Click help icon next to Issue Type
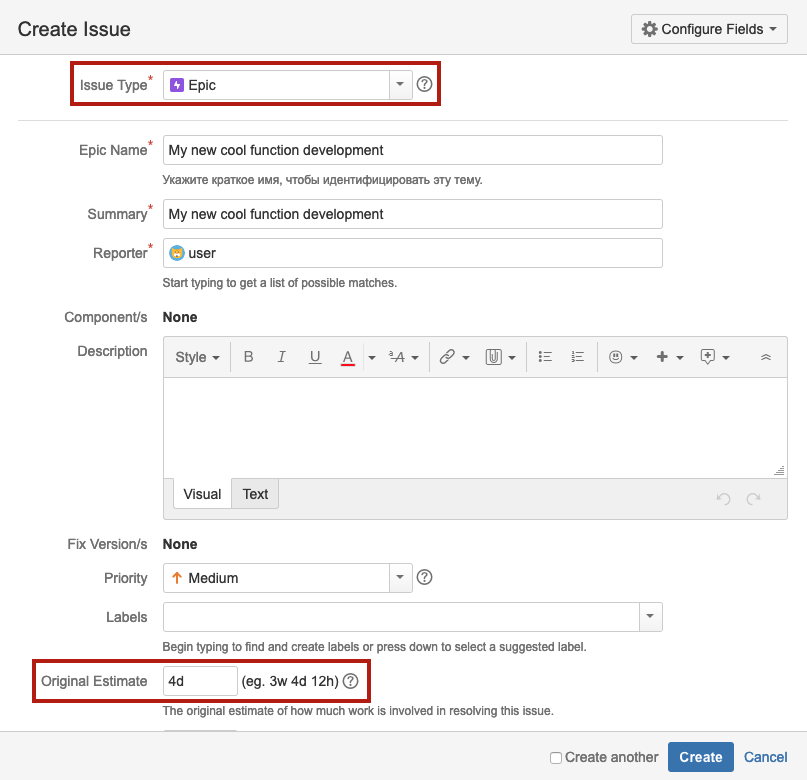This screenshot has width=807, height=780. tap(424, 85)
